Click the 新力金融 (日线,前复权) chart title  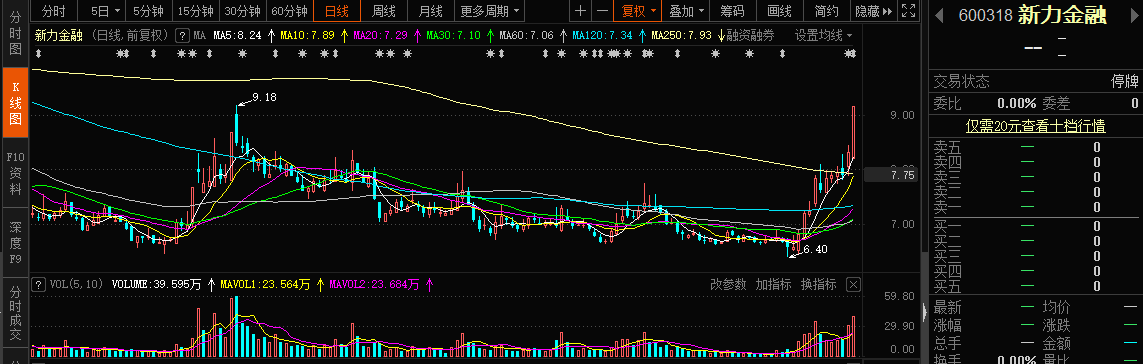(x=102, y=35)
